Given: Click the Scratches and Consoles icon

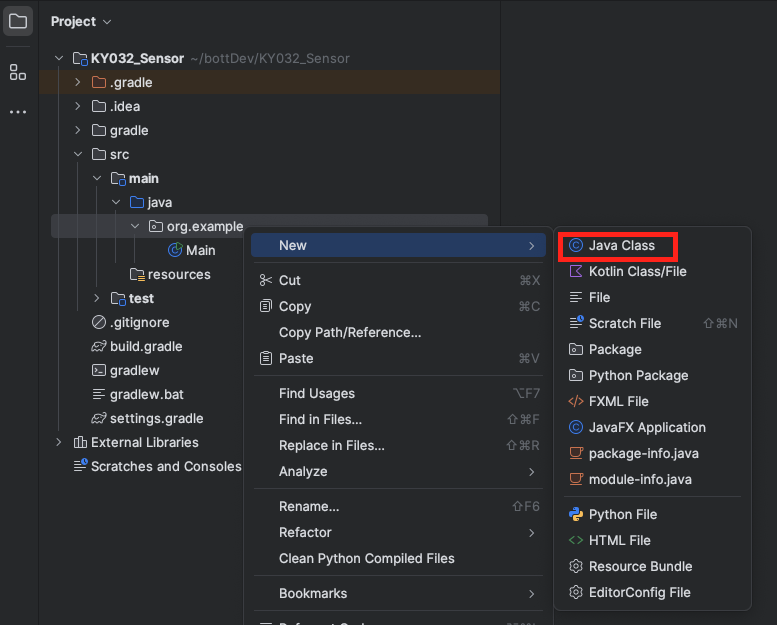Looking at the screenshot, I should tap(80, 465).
